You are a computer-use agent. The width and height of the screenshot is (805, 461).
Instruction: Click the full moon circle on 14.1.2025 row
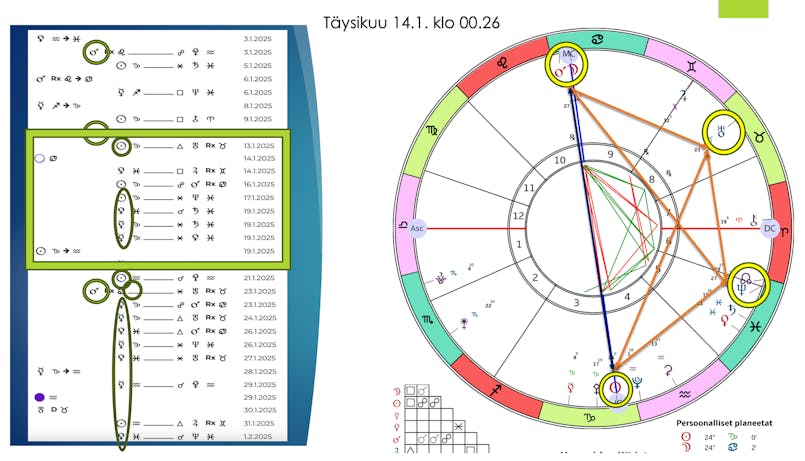pos(39,158)
